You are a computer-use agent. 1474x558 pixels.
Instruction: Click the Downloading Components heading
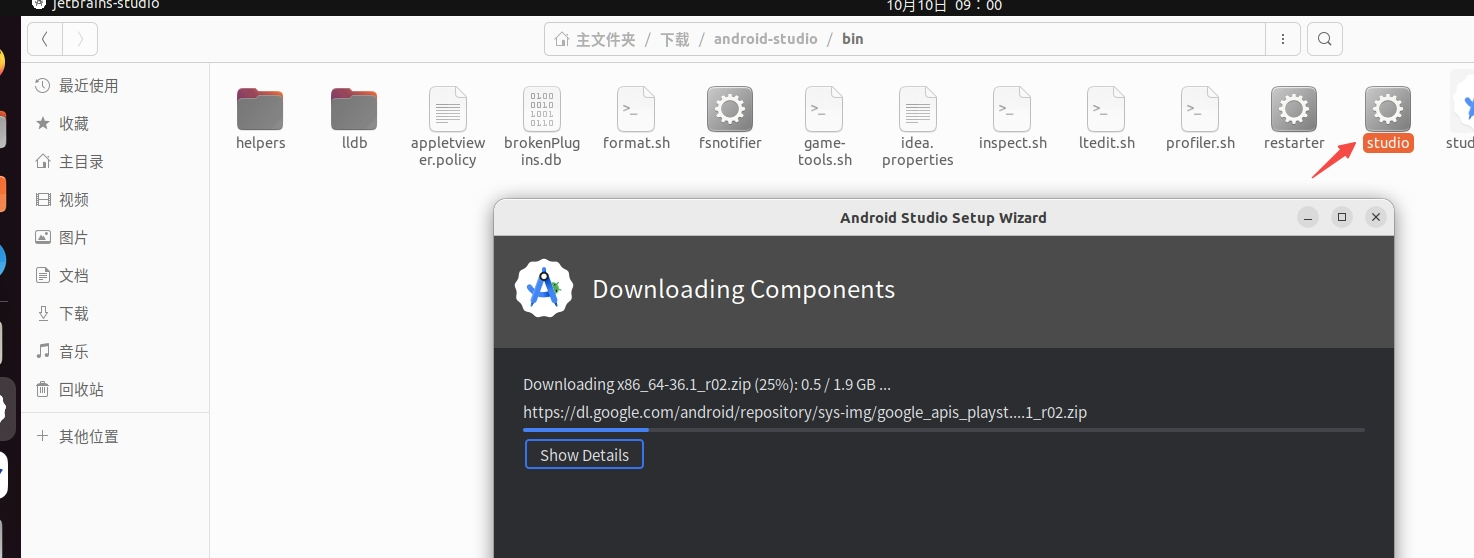pyautogui.click(x=743, y=290)
